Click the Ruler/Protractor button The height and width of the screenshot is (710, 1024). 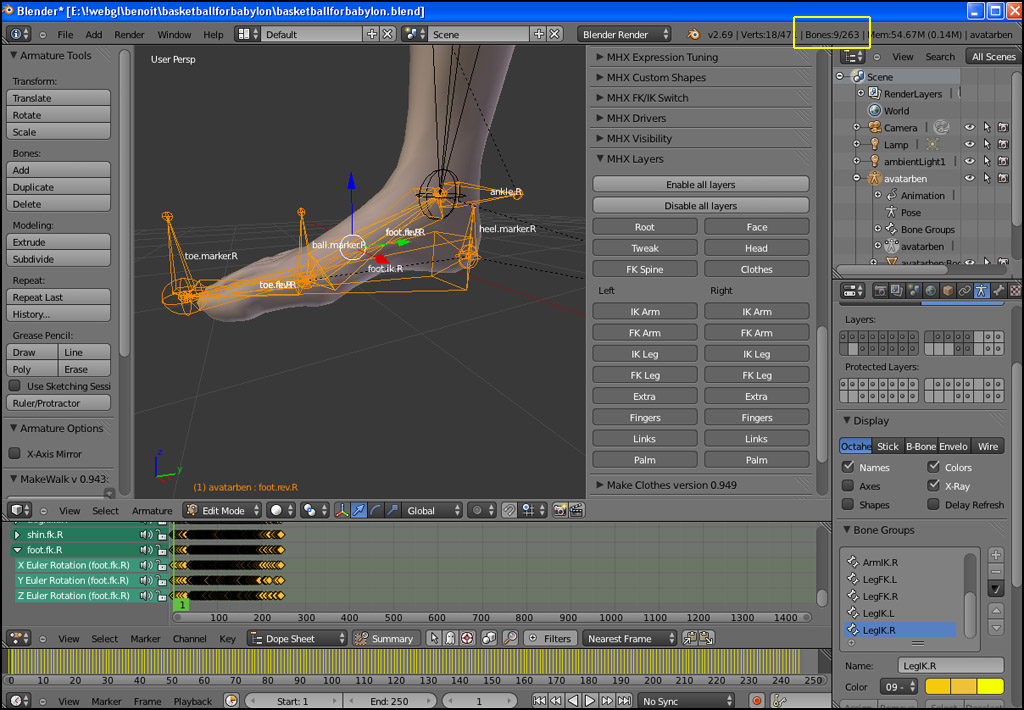click(x=58, y=403)
